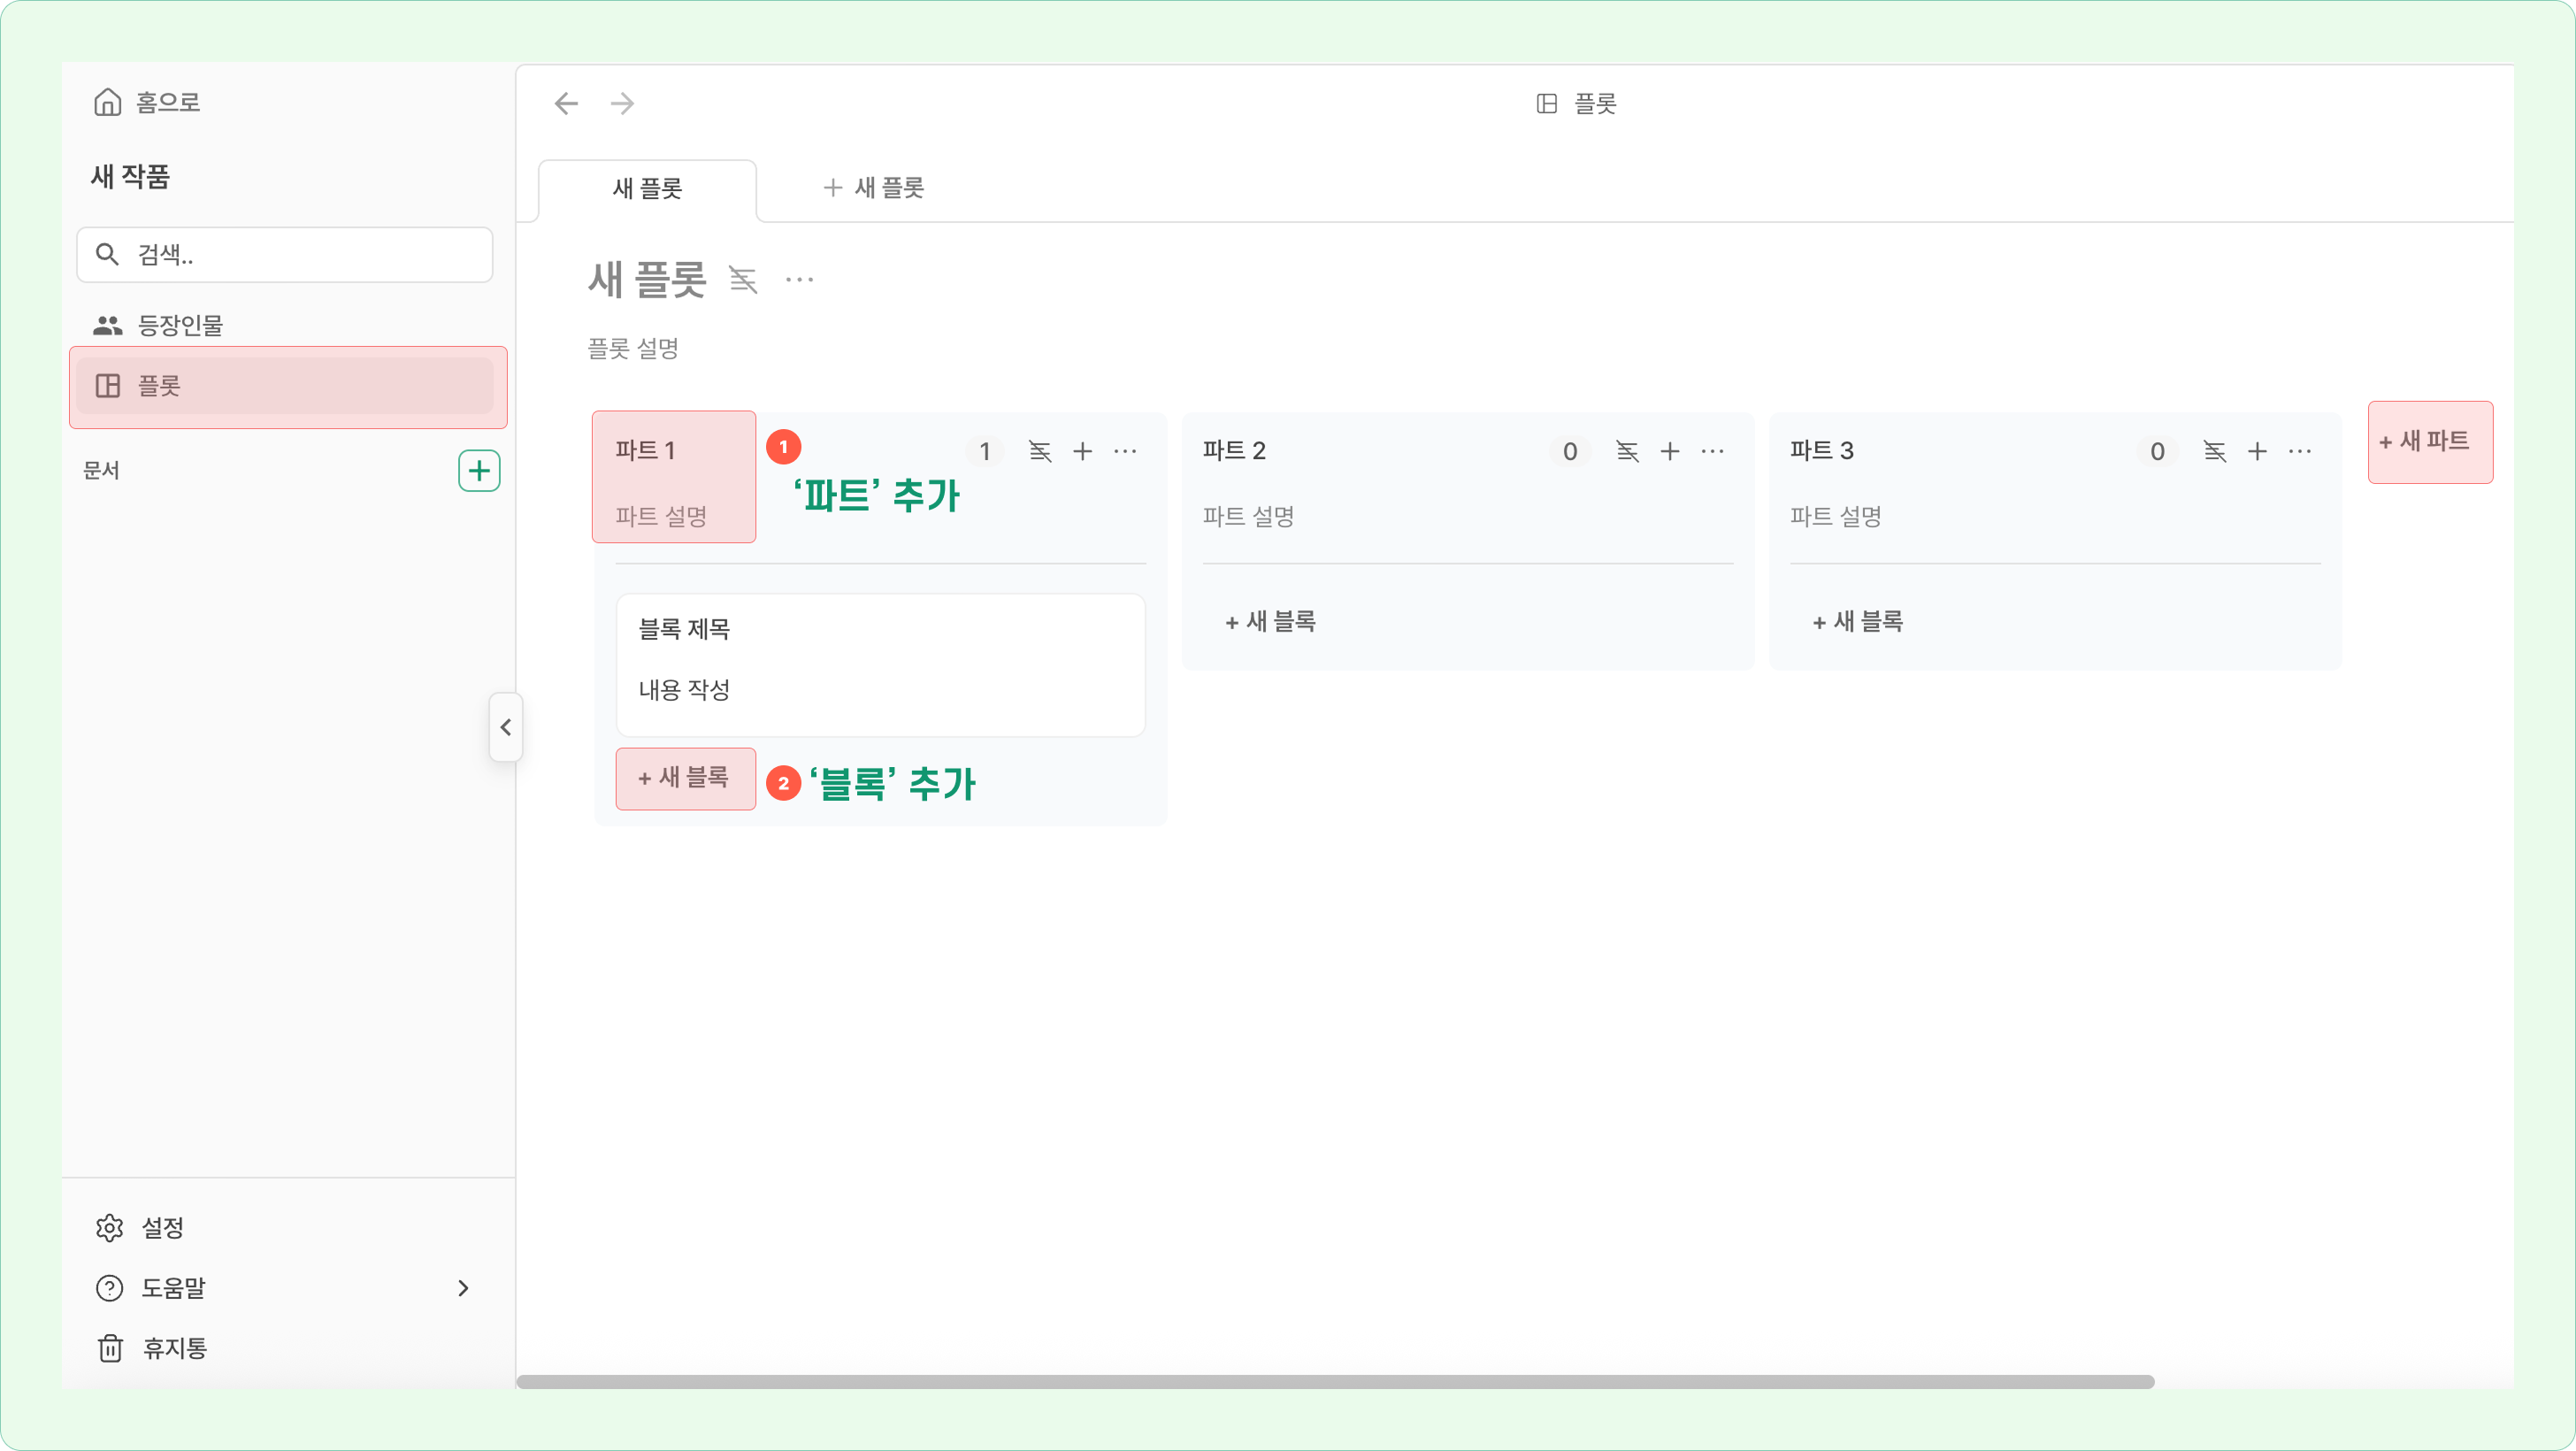Add a block with 파트 2 + 새 블록
The image size is (2576, 1451).
click(x=1270, y=622)
